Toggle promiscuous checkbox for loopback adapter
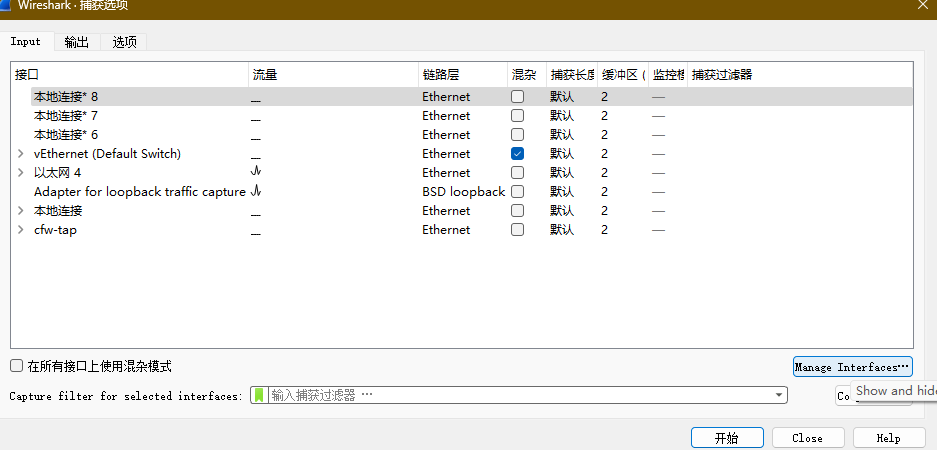 coord(518,192)
